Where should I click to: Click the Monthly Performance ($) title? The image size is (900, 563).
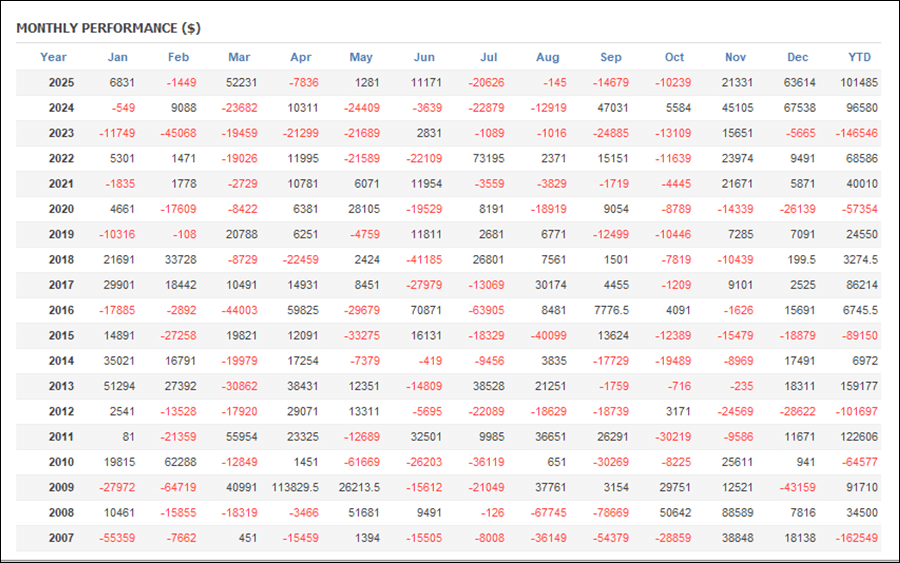(108, 27)
